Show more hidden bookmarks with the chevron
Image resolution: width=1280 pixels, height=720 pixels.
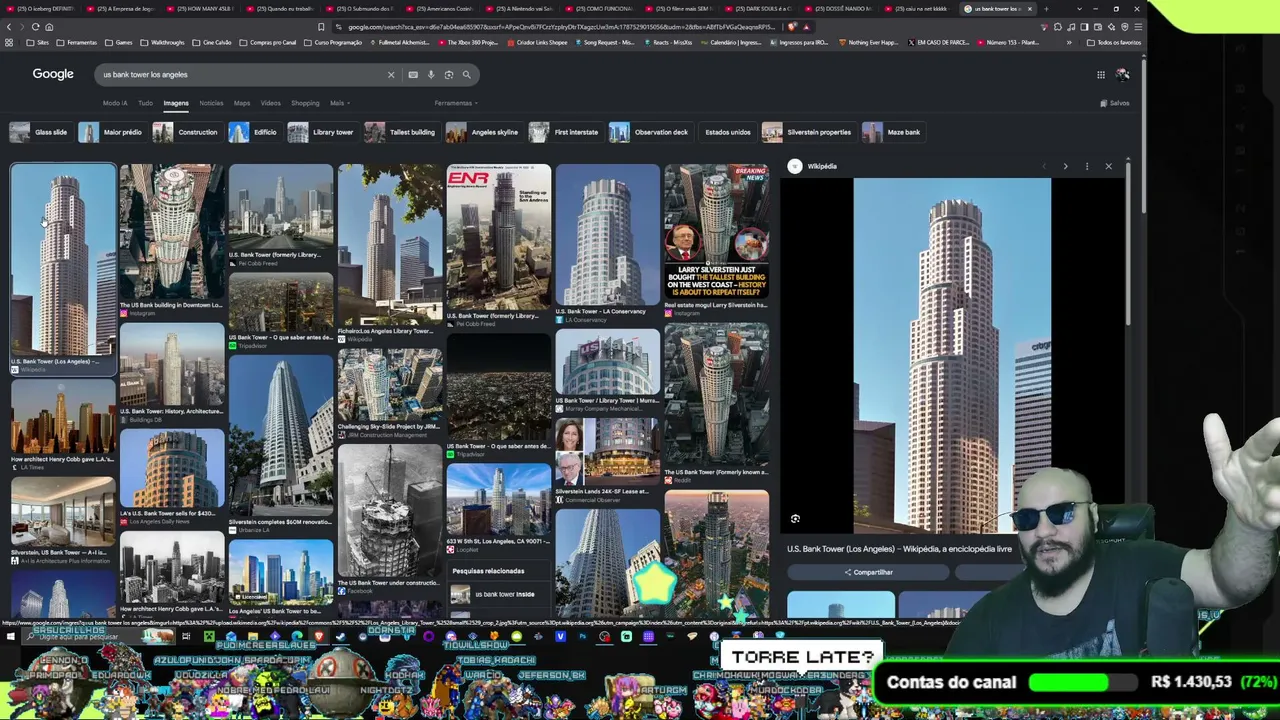click(1069, 43)
